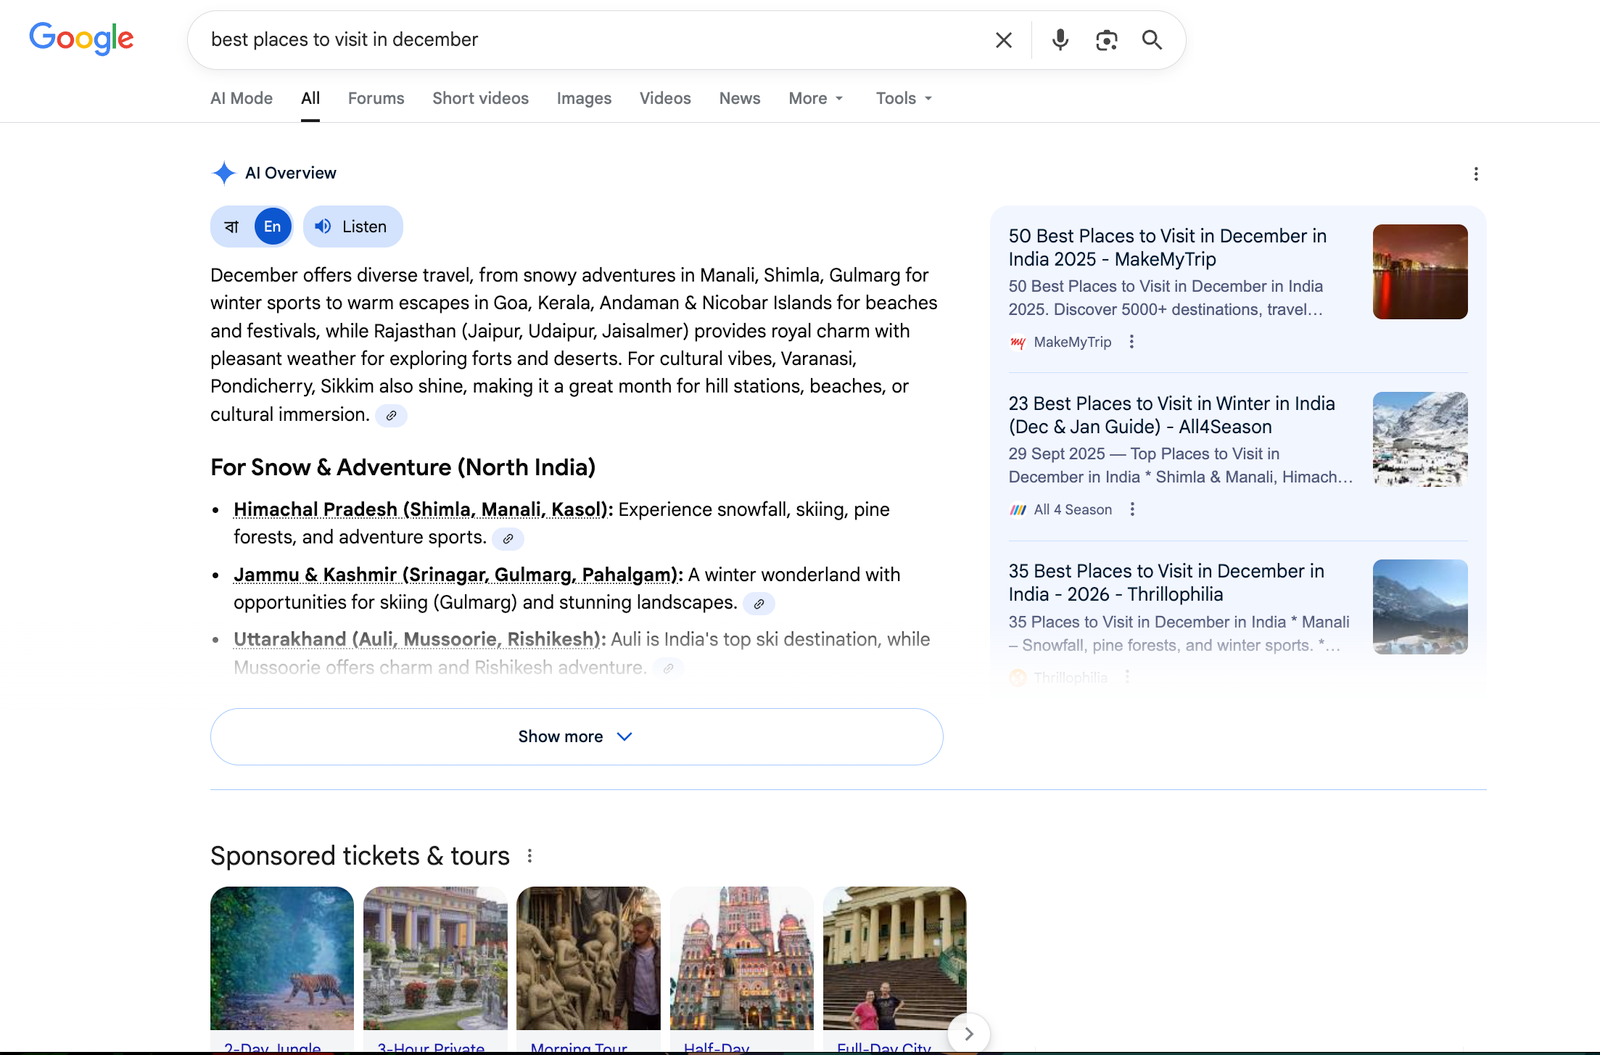
Task: Open the MakeMyTrip 50 Best Places article
Action: 1166,247
